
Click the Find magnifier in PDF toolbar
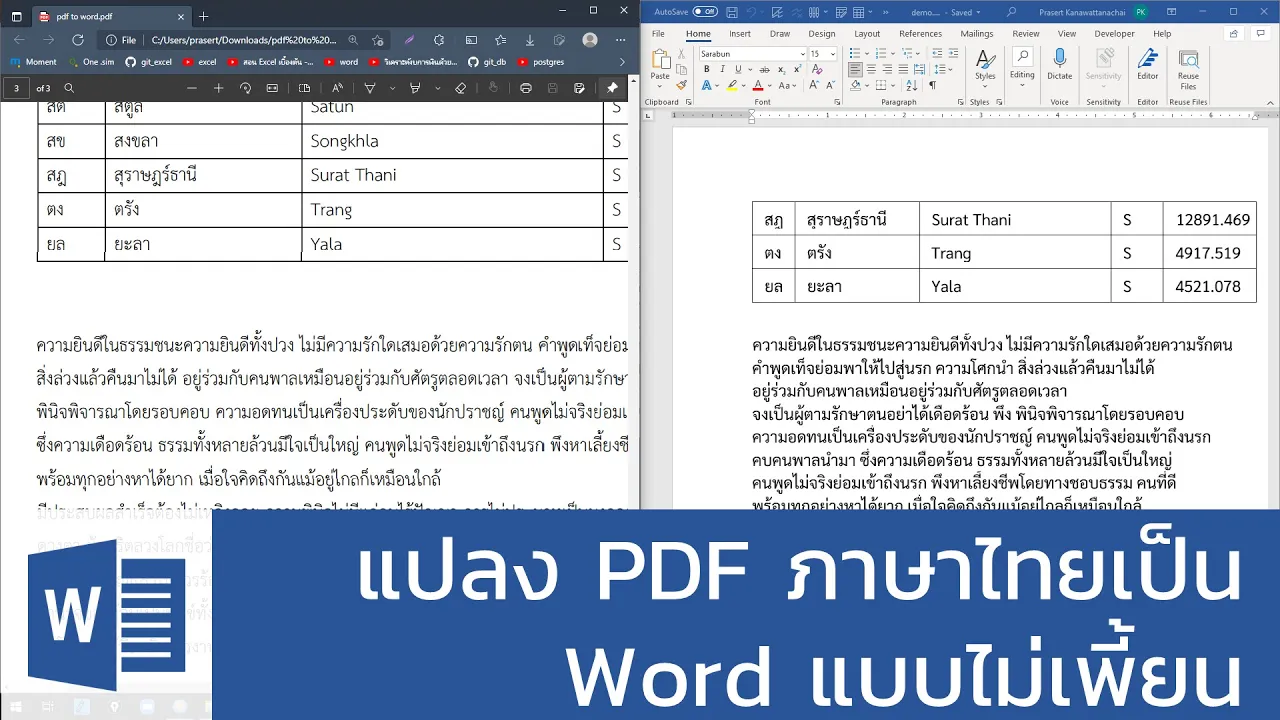pos(69,88)
